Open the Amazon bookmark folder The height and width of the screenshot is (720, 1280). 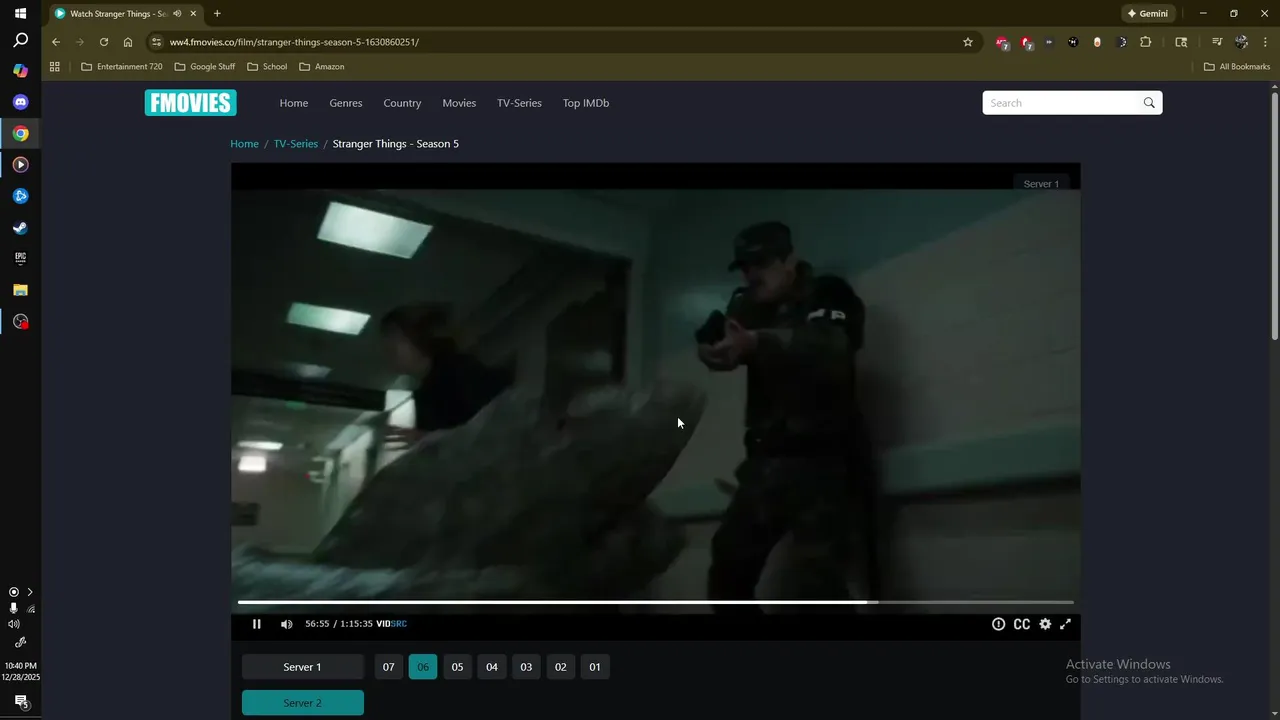pyautogui.click(x=322, y=67)
